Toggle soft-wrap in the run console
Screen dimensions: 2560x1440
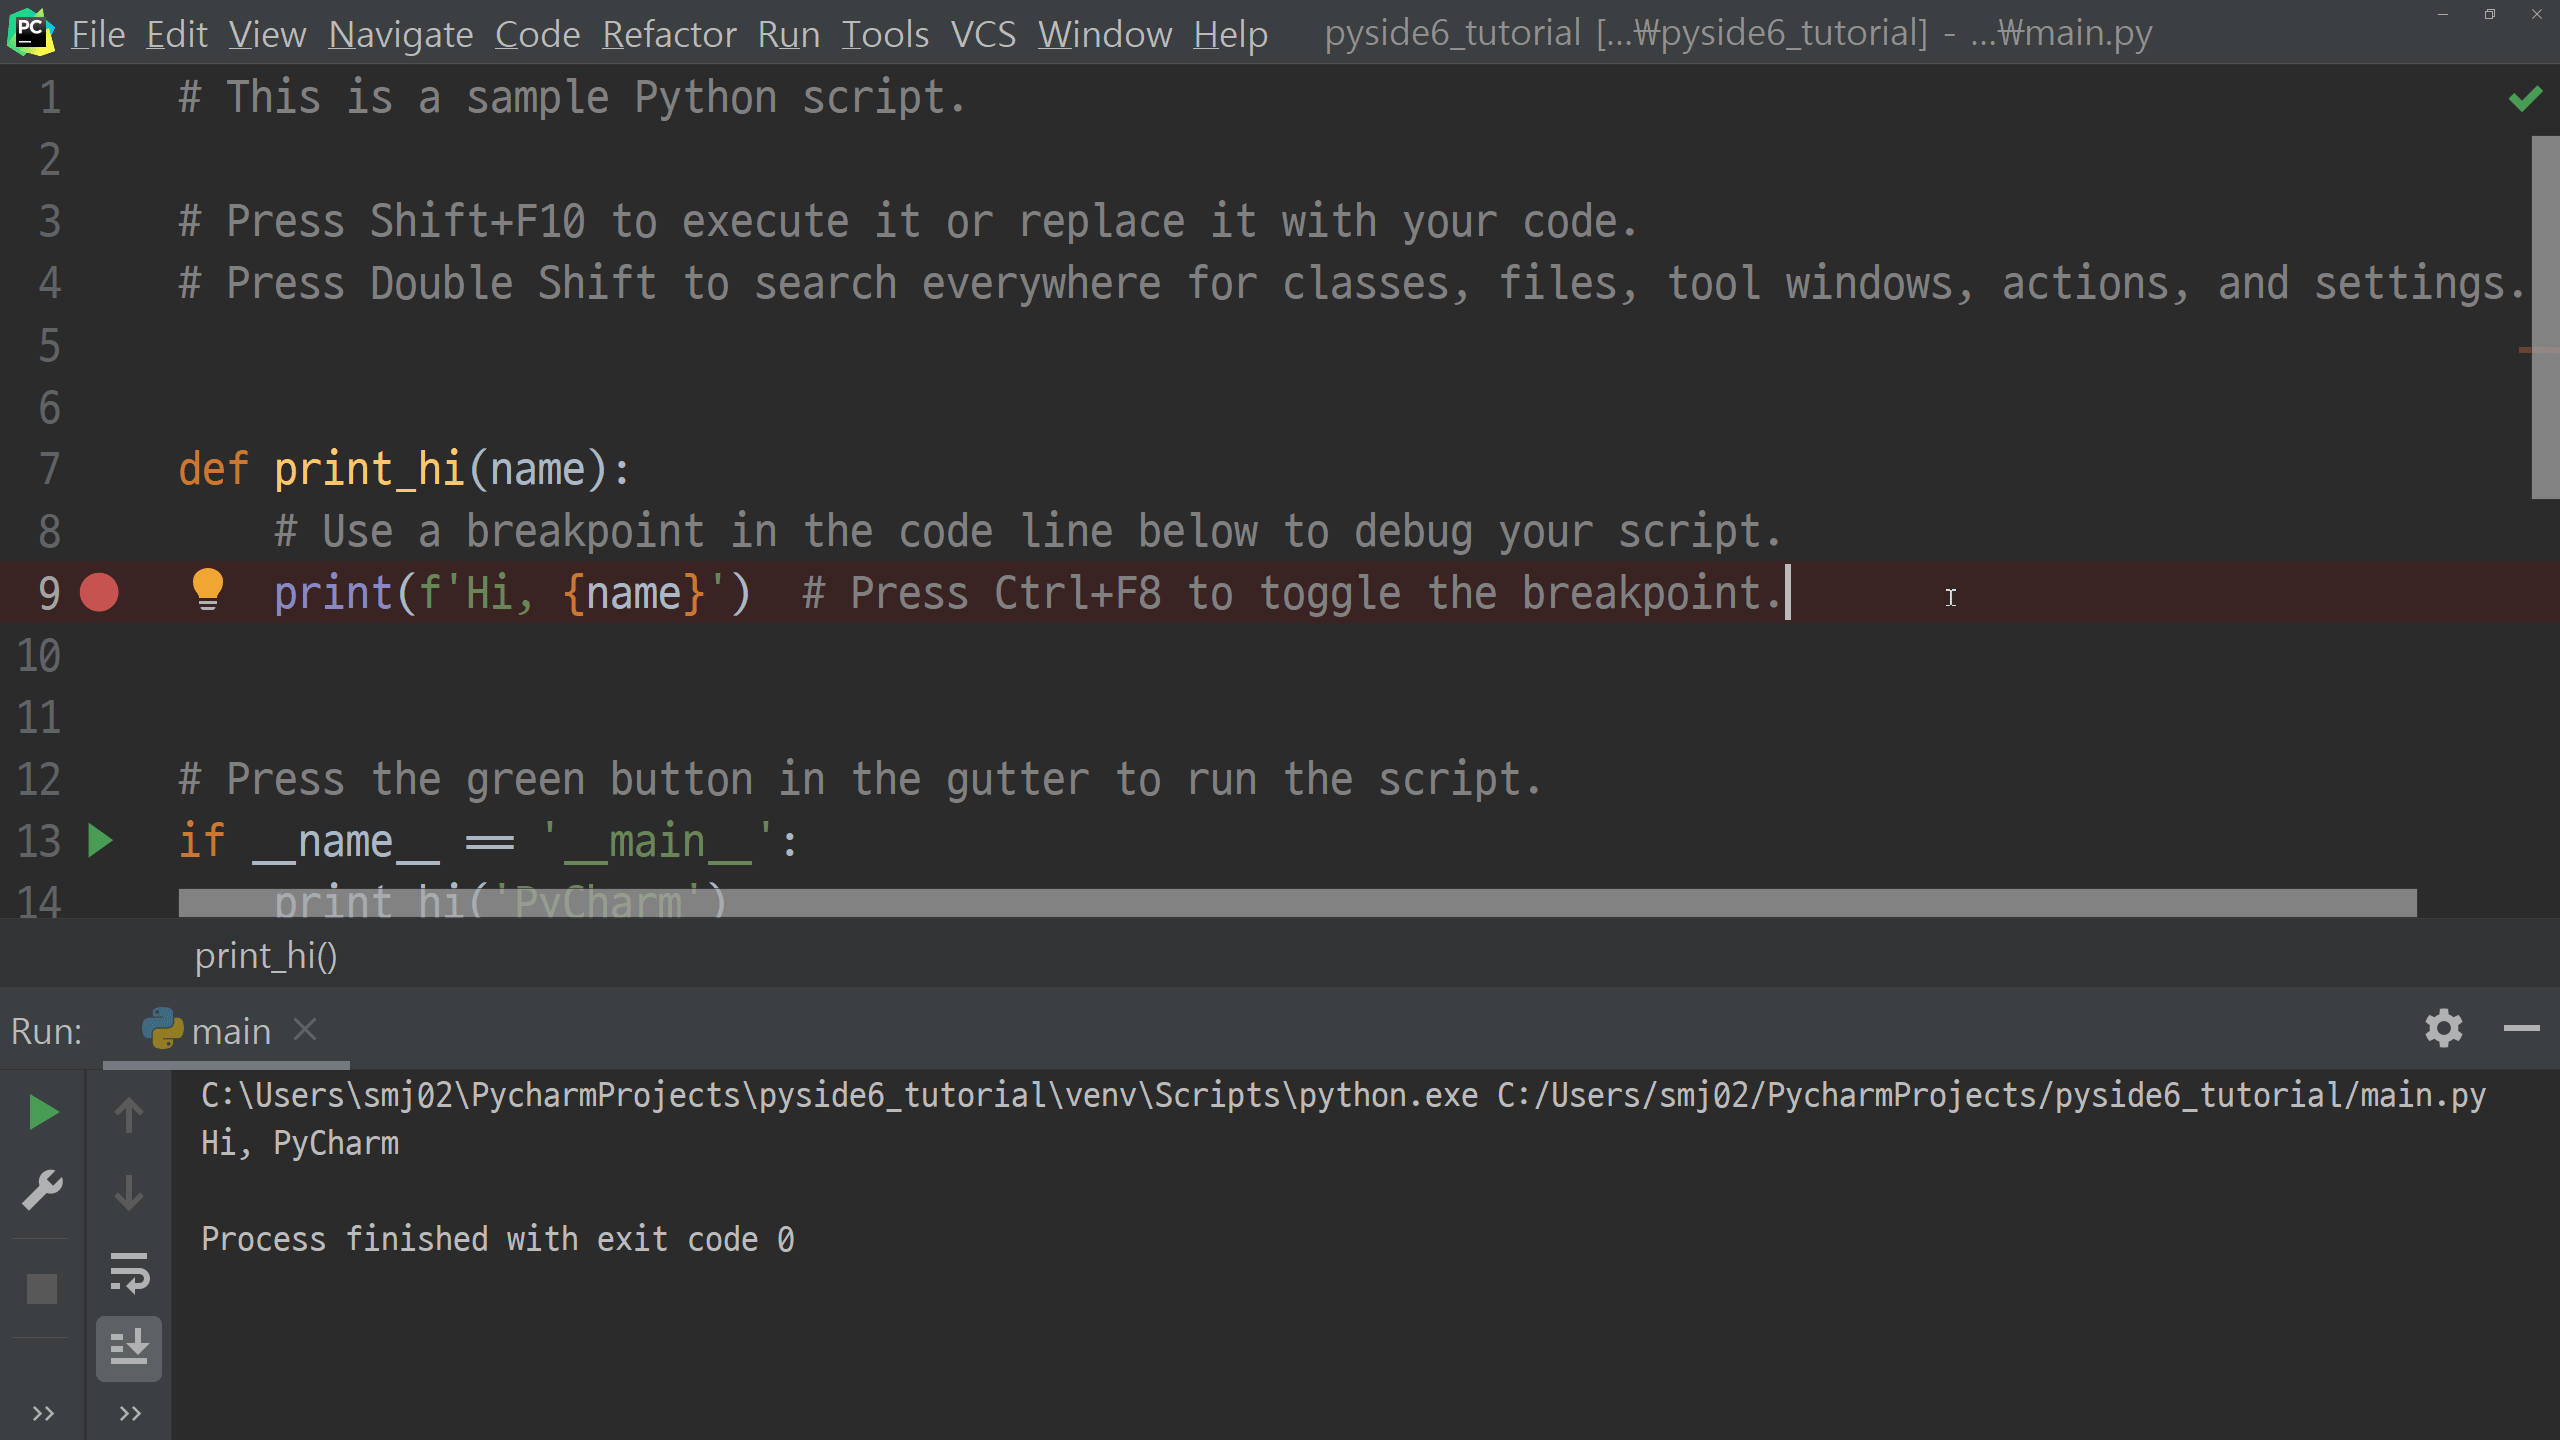(x=129, y=1272)
